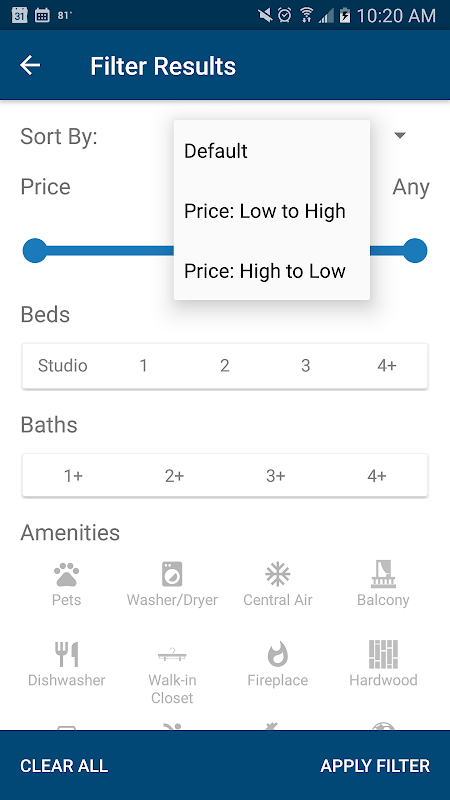Select the Washer/Dryer amenity icon

tap(172, 574)
